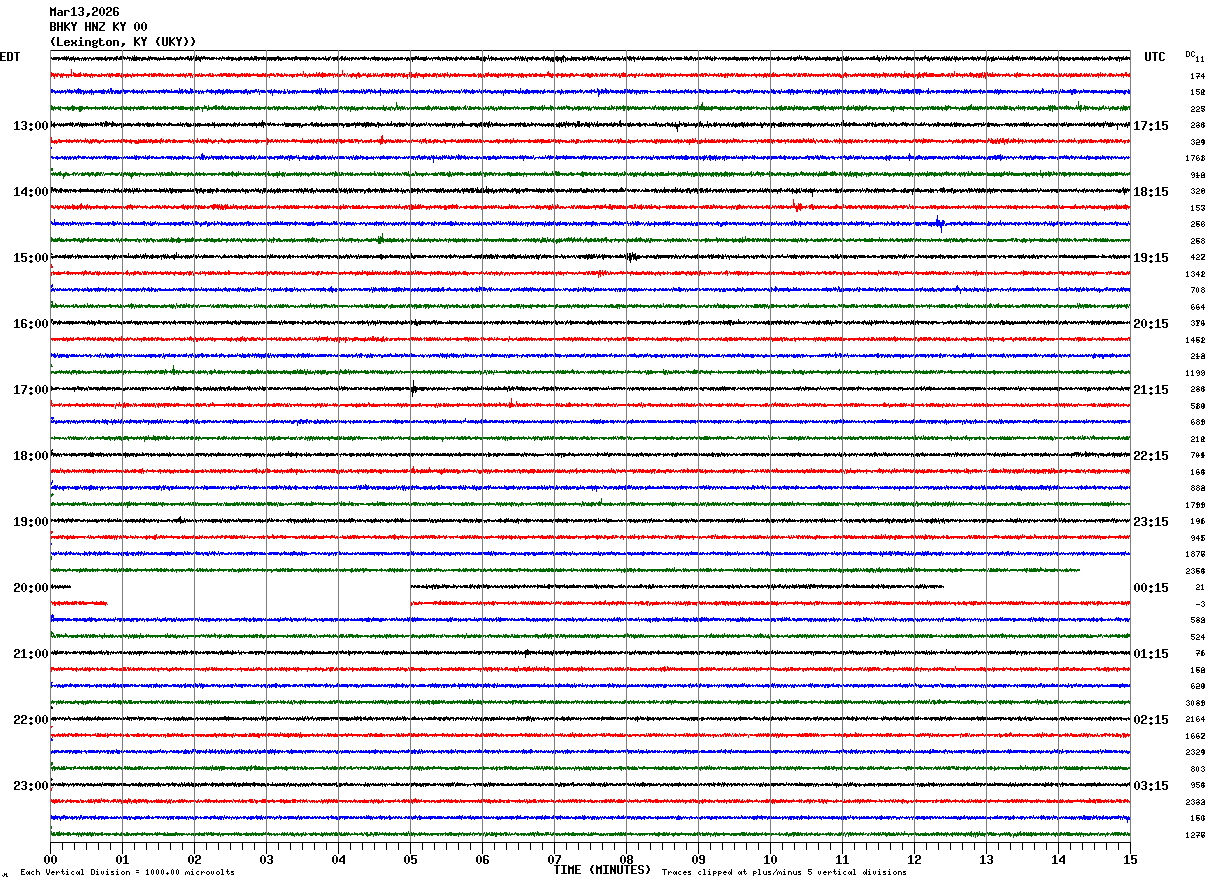1210x886 pixels.
Task: Click the 00:15 UTC time label
Action: [x=1151, y=588]
